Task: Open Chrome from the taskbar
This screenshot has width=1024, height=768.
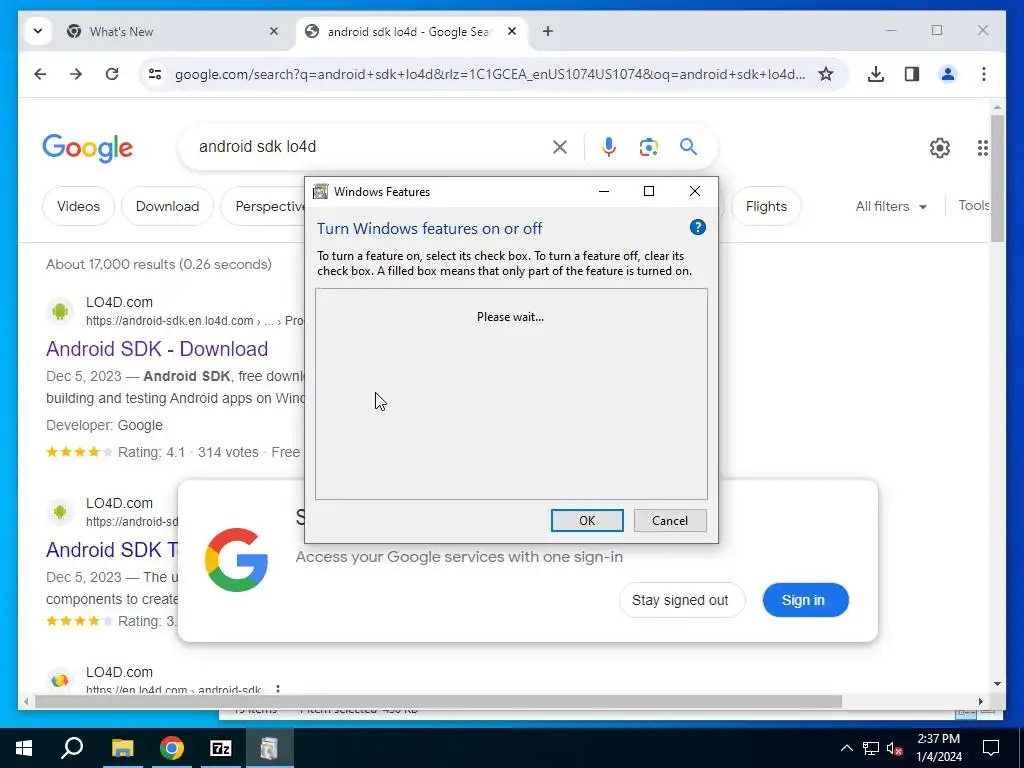Action: tap(172, 748)
